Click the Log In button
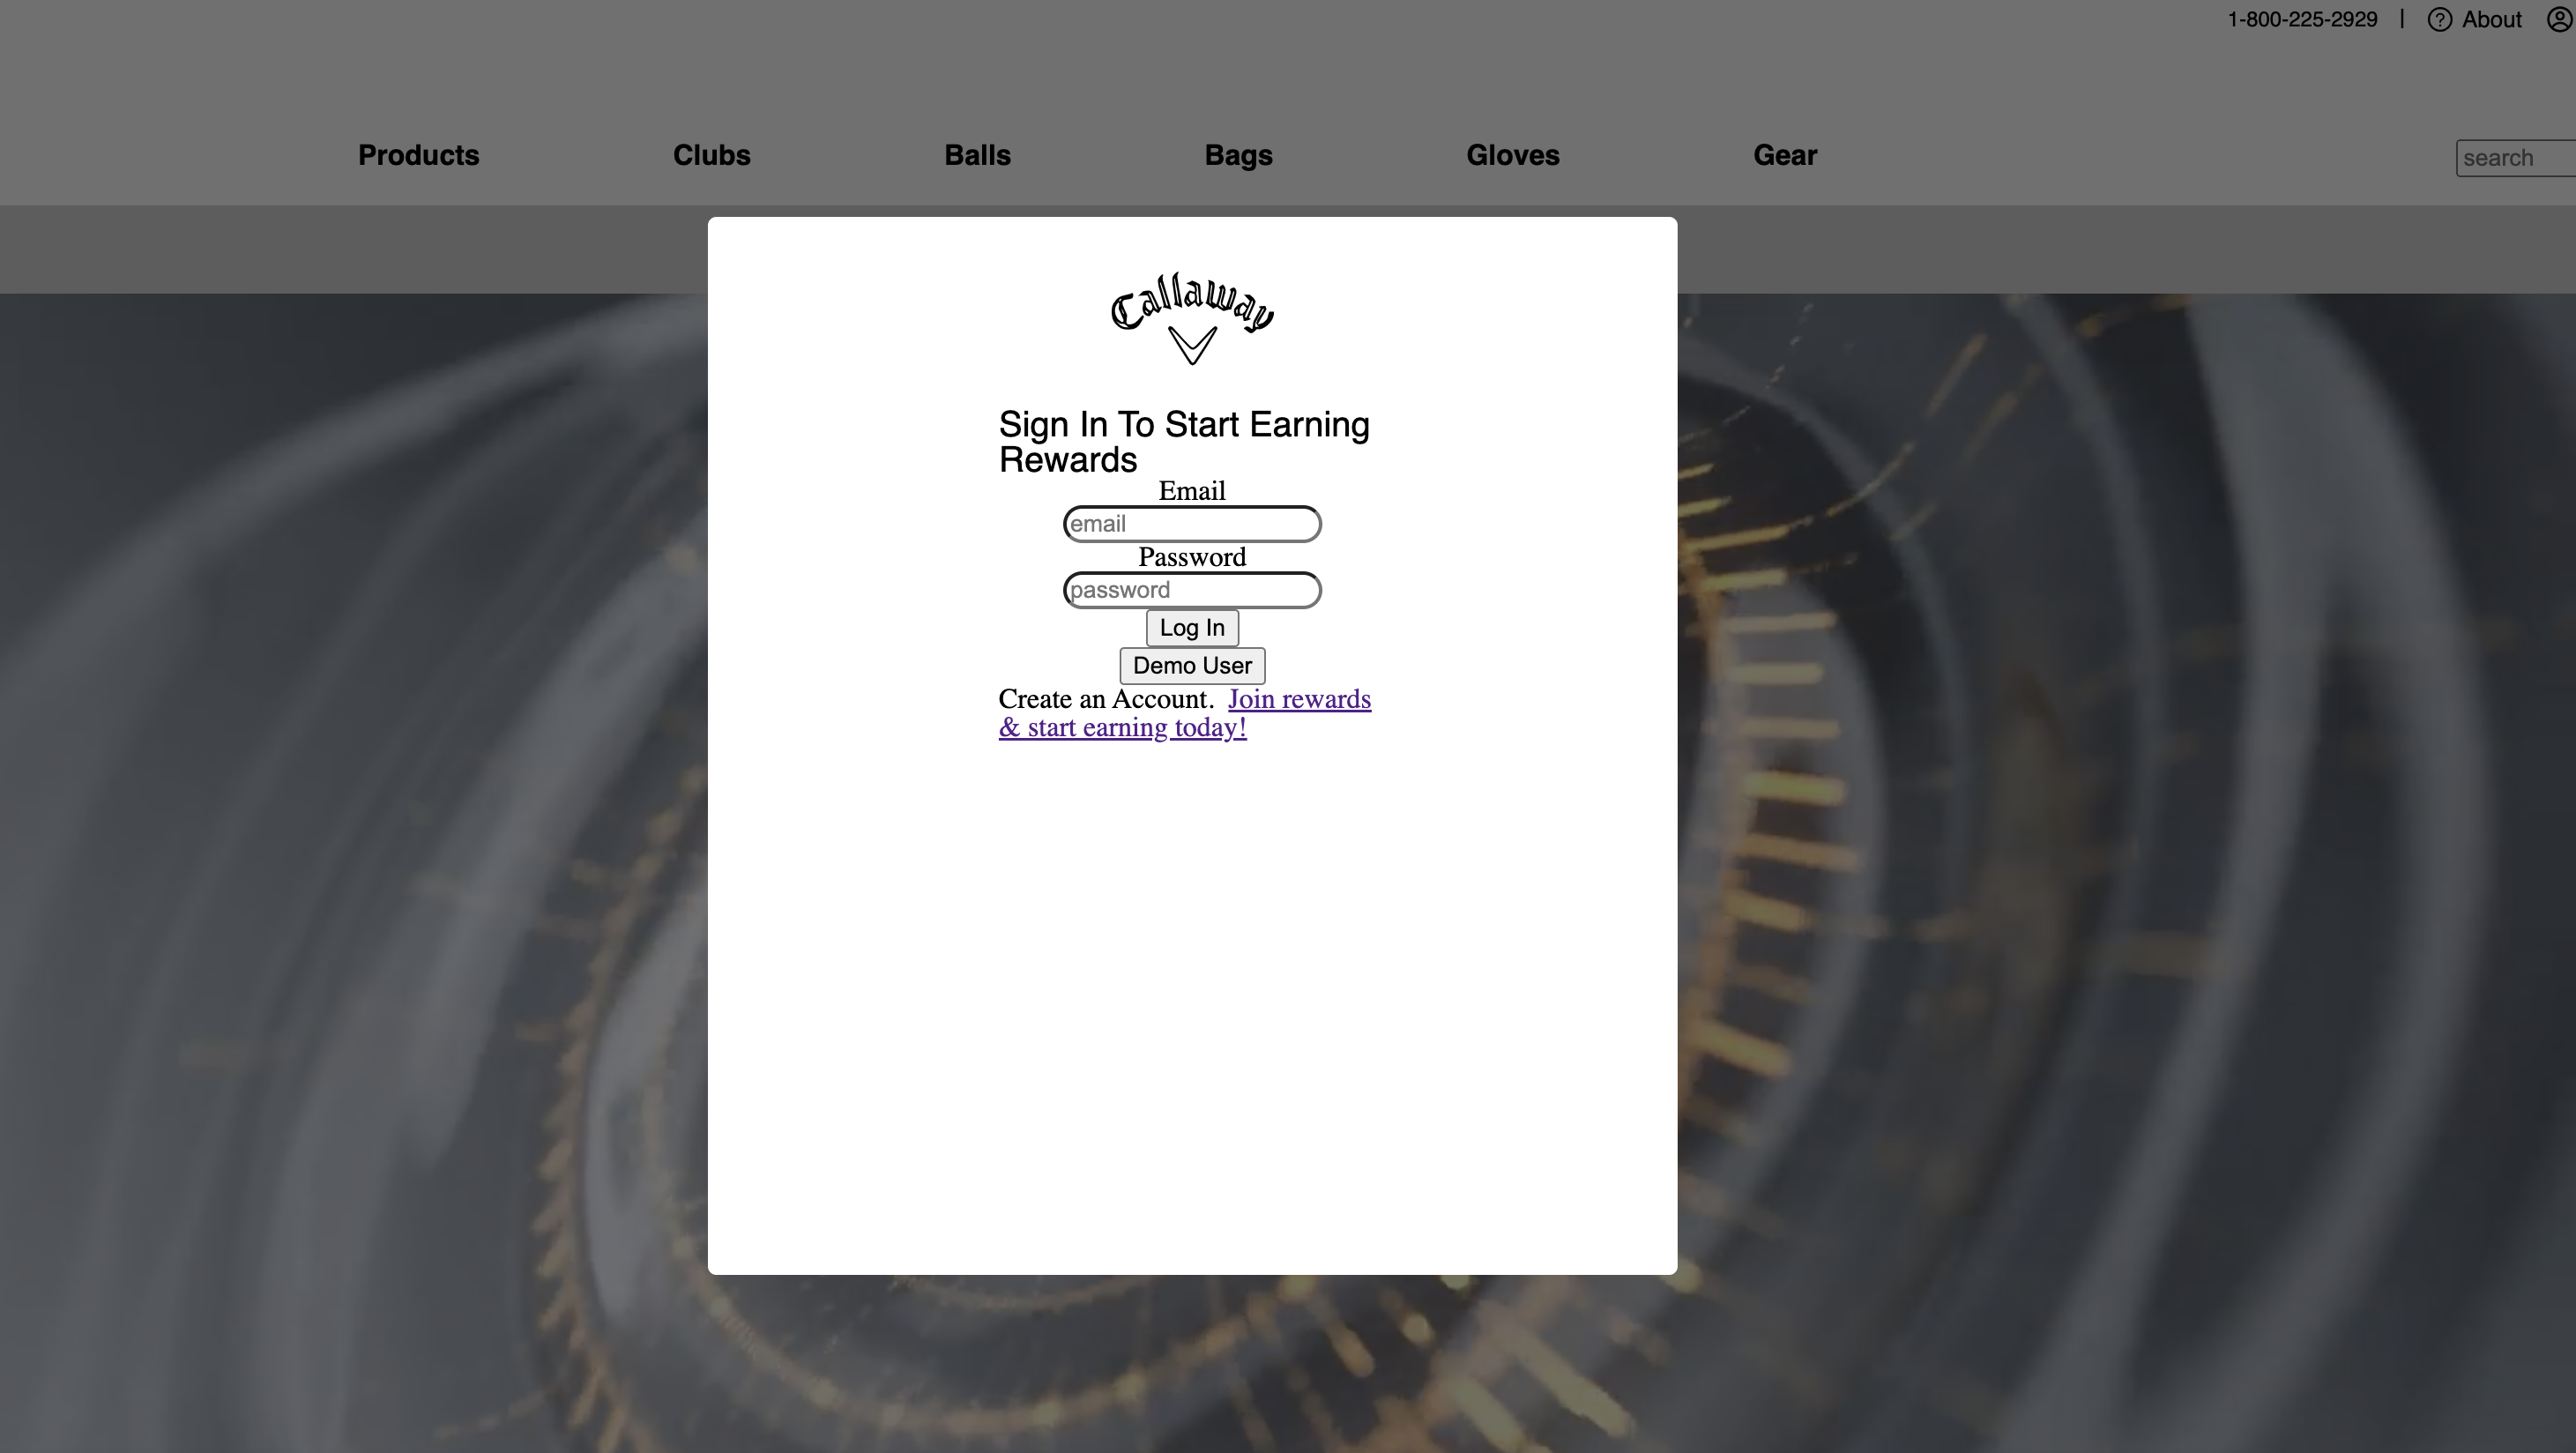The height and width of the screenshot is (1453, 2576). [x=1193, y=627]
